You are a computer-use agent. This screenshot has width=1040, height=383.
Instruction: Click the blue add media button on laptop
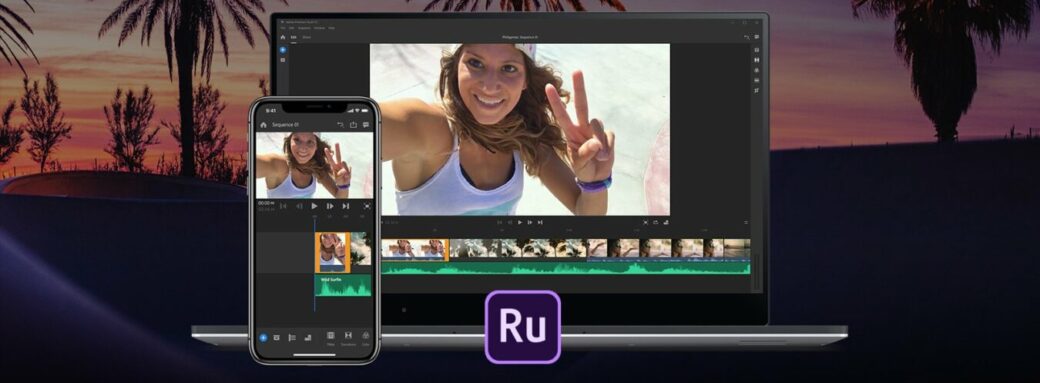283,50
